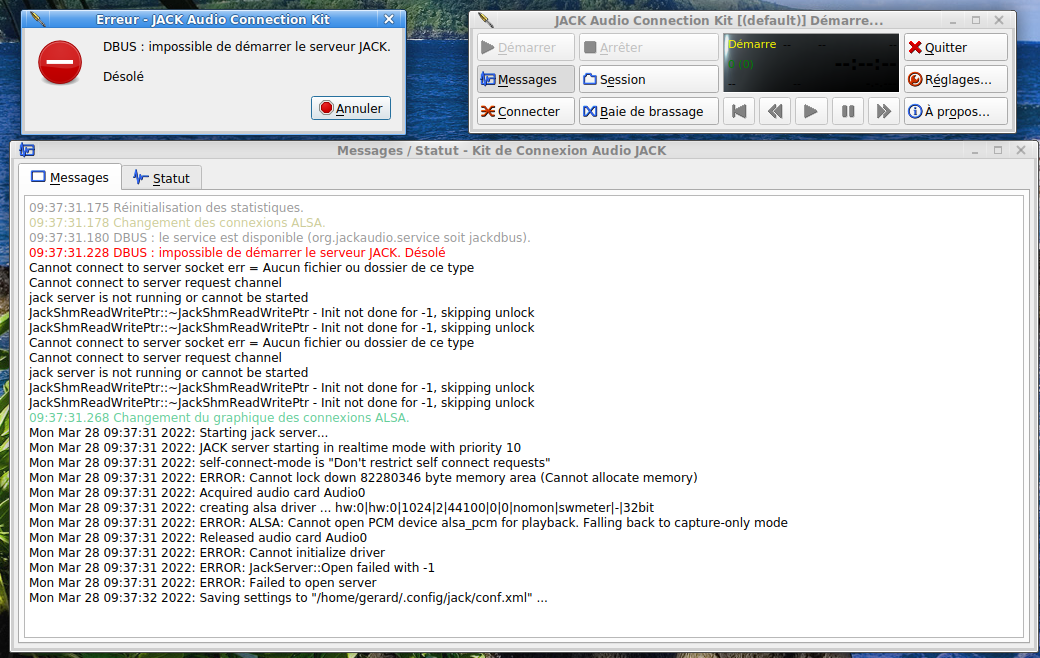Image resolution: width=1040 pixels, height=658 pixels.
Task: Click the JACK main window title icon
Action: (x=486, y=20)
